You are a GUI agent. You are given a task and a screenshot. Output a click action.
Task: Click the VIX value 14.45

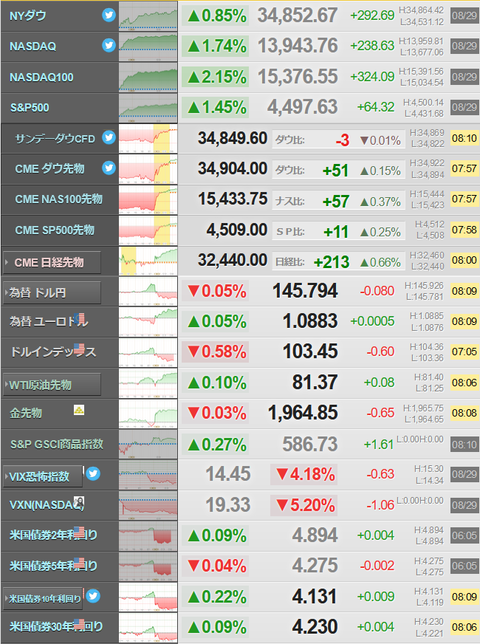click(228, 474)
